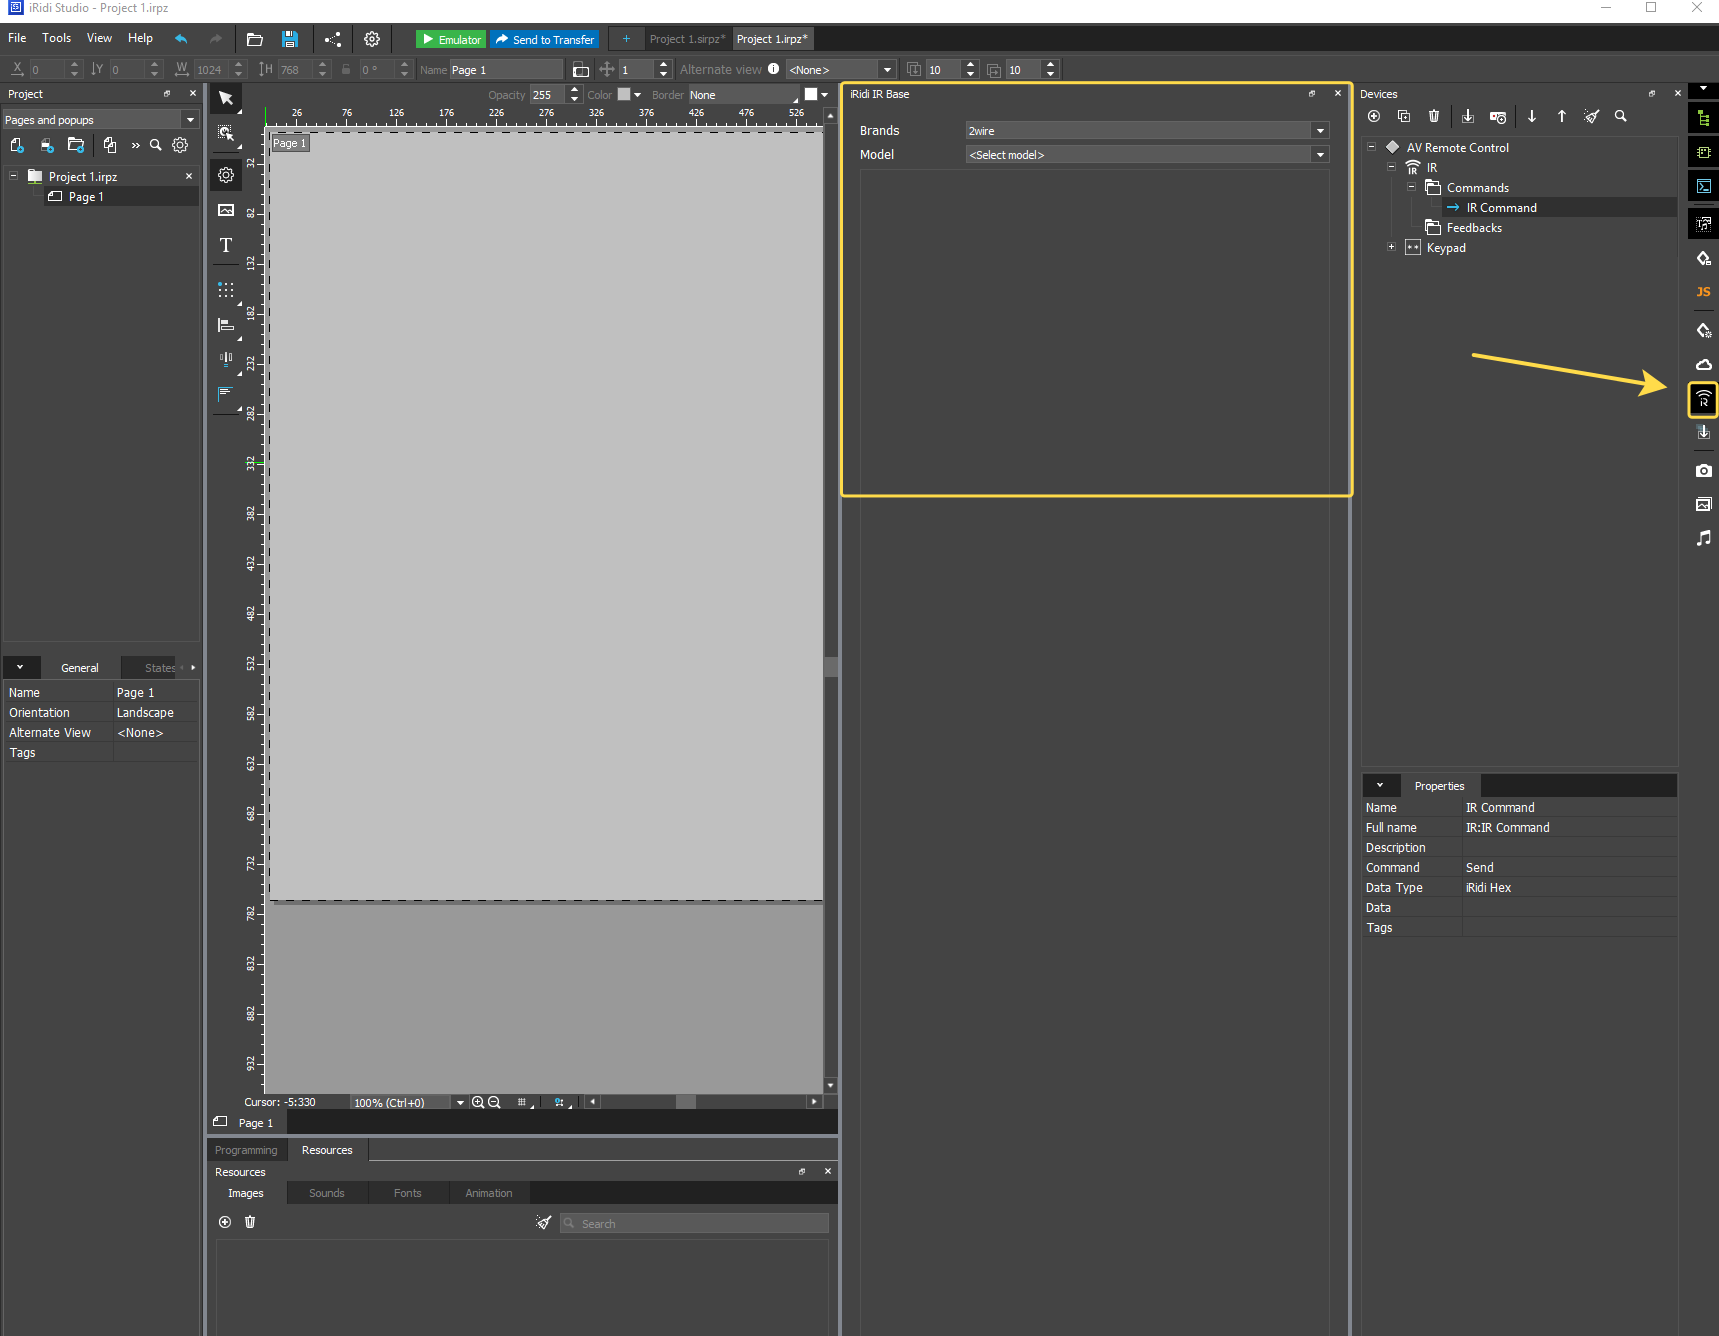Select the Text tool in canvas toolbar

(226, 245)
